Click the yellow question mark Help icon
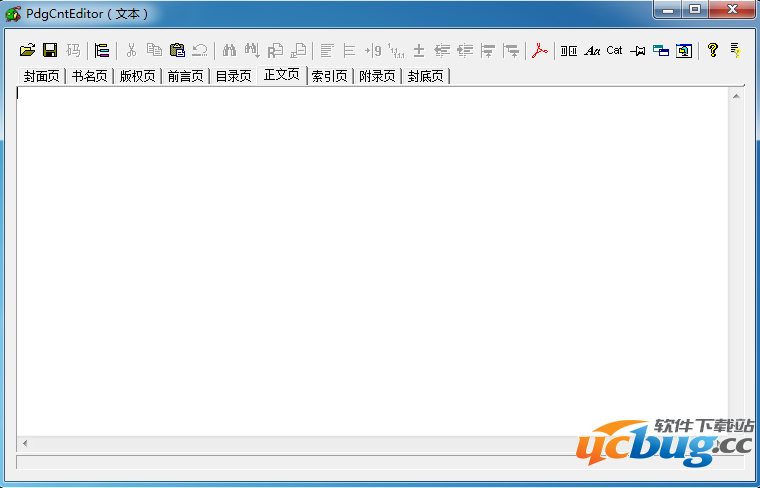 click(x=712, y=50)
